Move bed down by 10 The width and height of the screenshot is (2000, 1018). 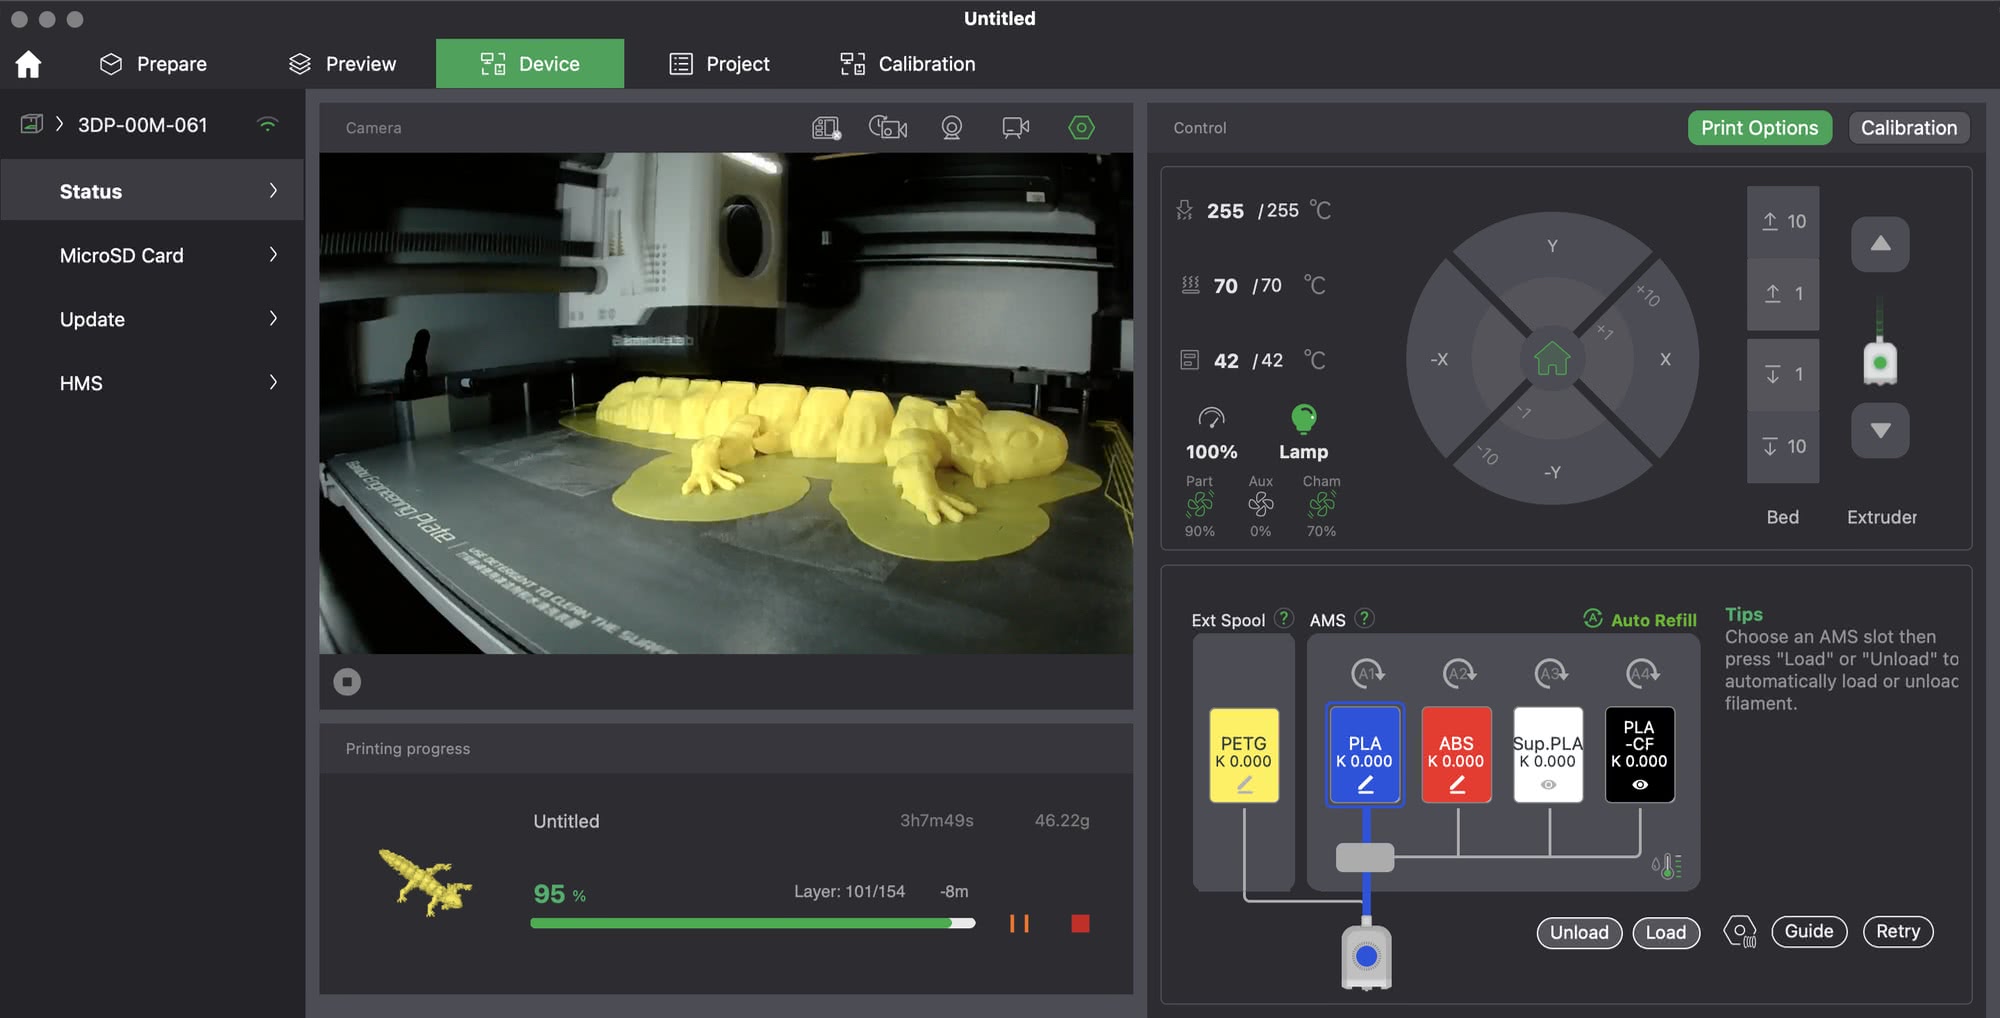point(1783,447)
